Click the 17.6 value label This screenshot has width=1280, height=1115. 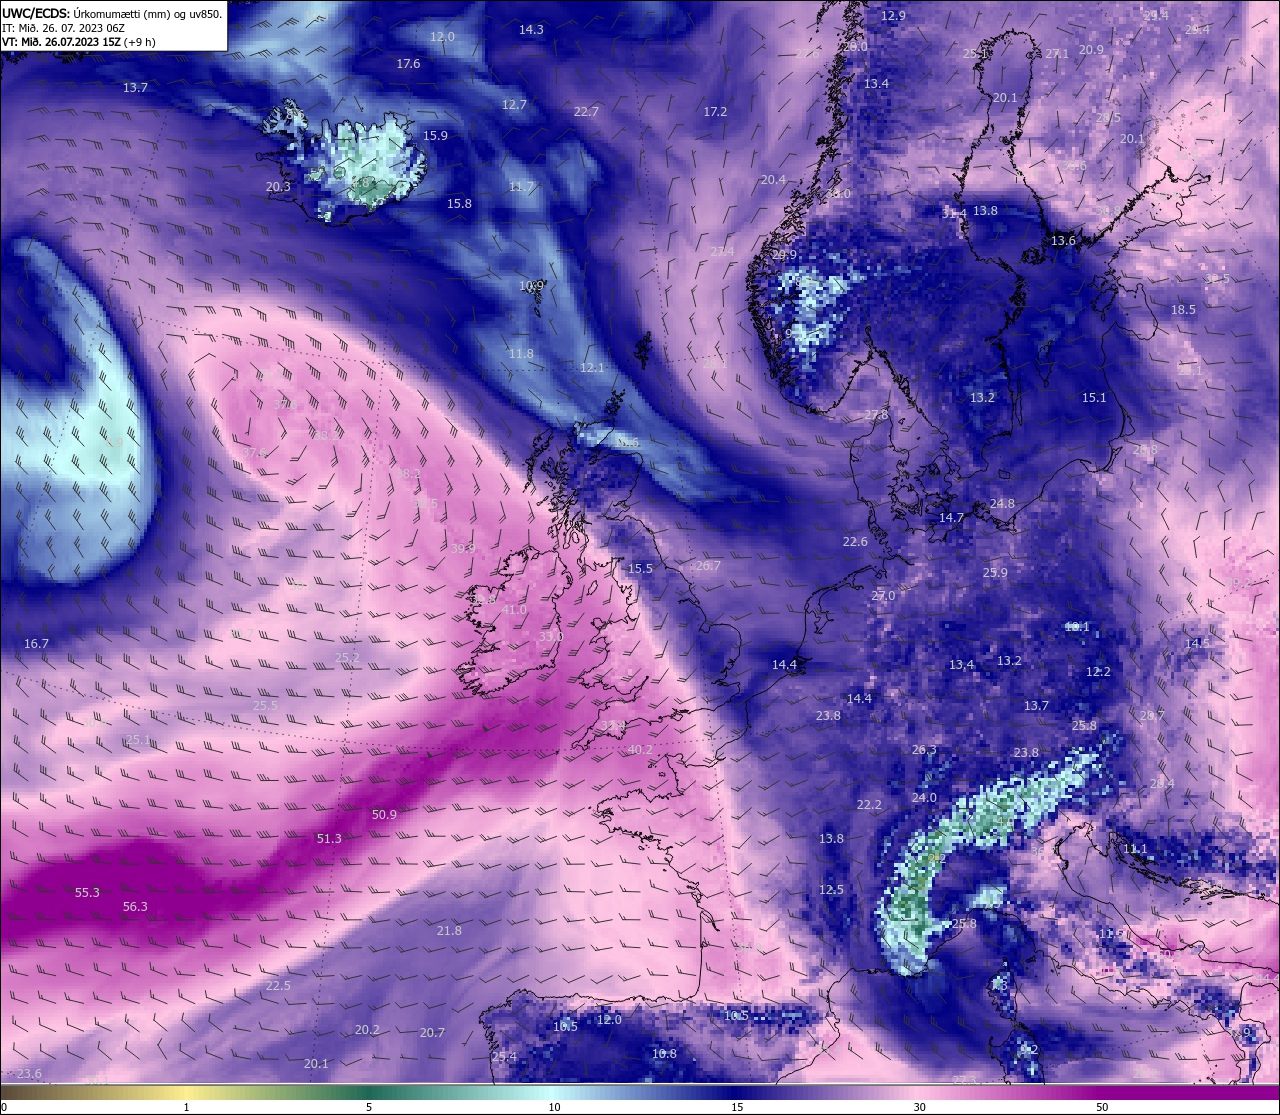click(x=408, y=63)
